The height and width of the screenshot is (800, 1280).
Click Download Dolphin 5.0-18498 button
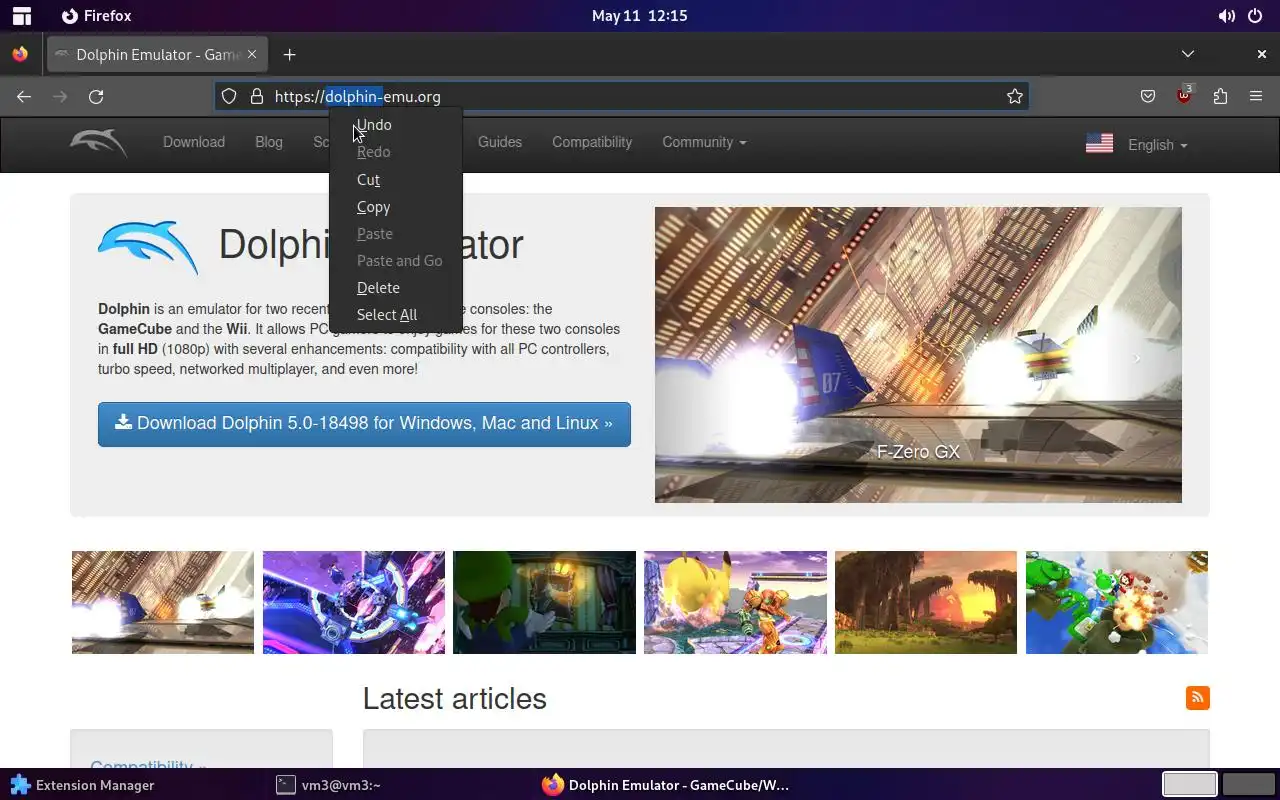pyautogui.click(x=364, y=424)
